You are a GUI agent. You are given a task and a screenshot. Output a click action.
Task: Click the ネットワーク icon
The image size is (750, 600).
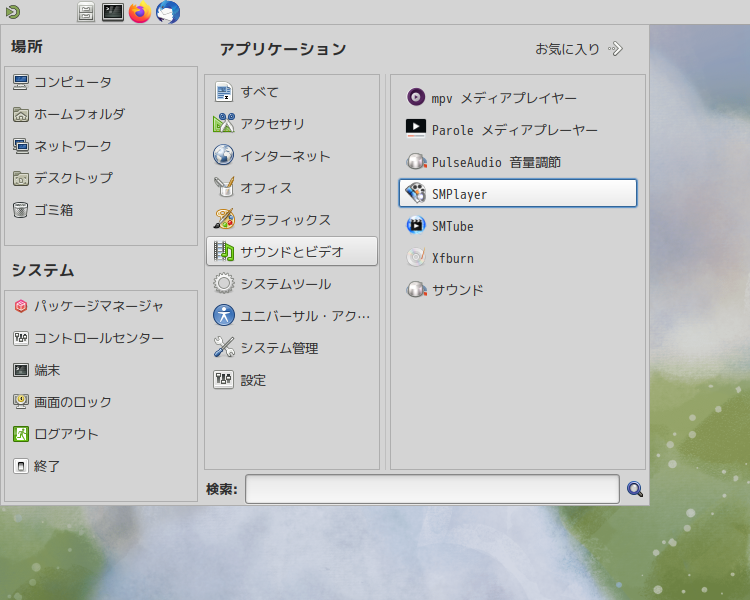pyautogui.click(x=21, y=146)
